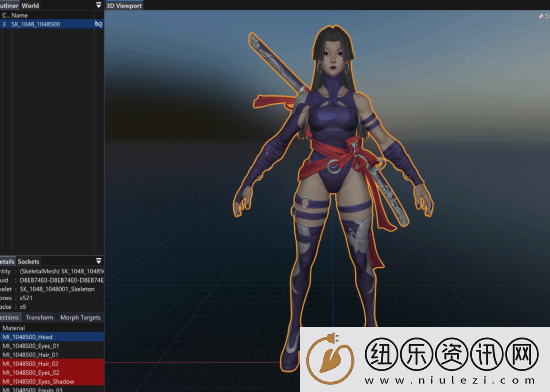Open the Details tab
This screenshot has width=550, height=392.
7,262
